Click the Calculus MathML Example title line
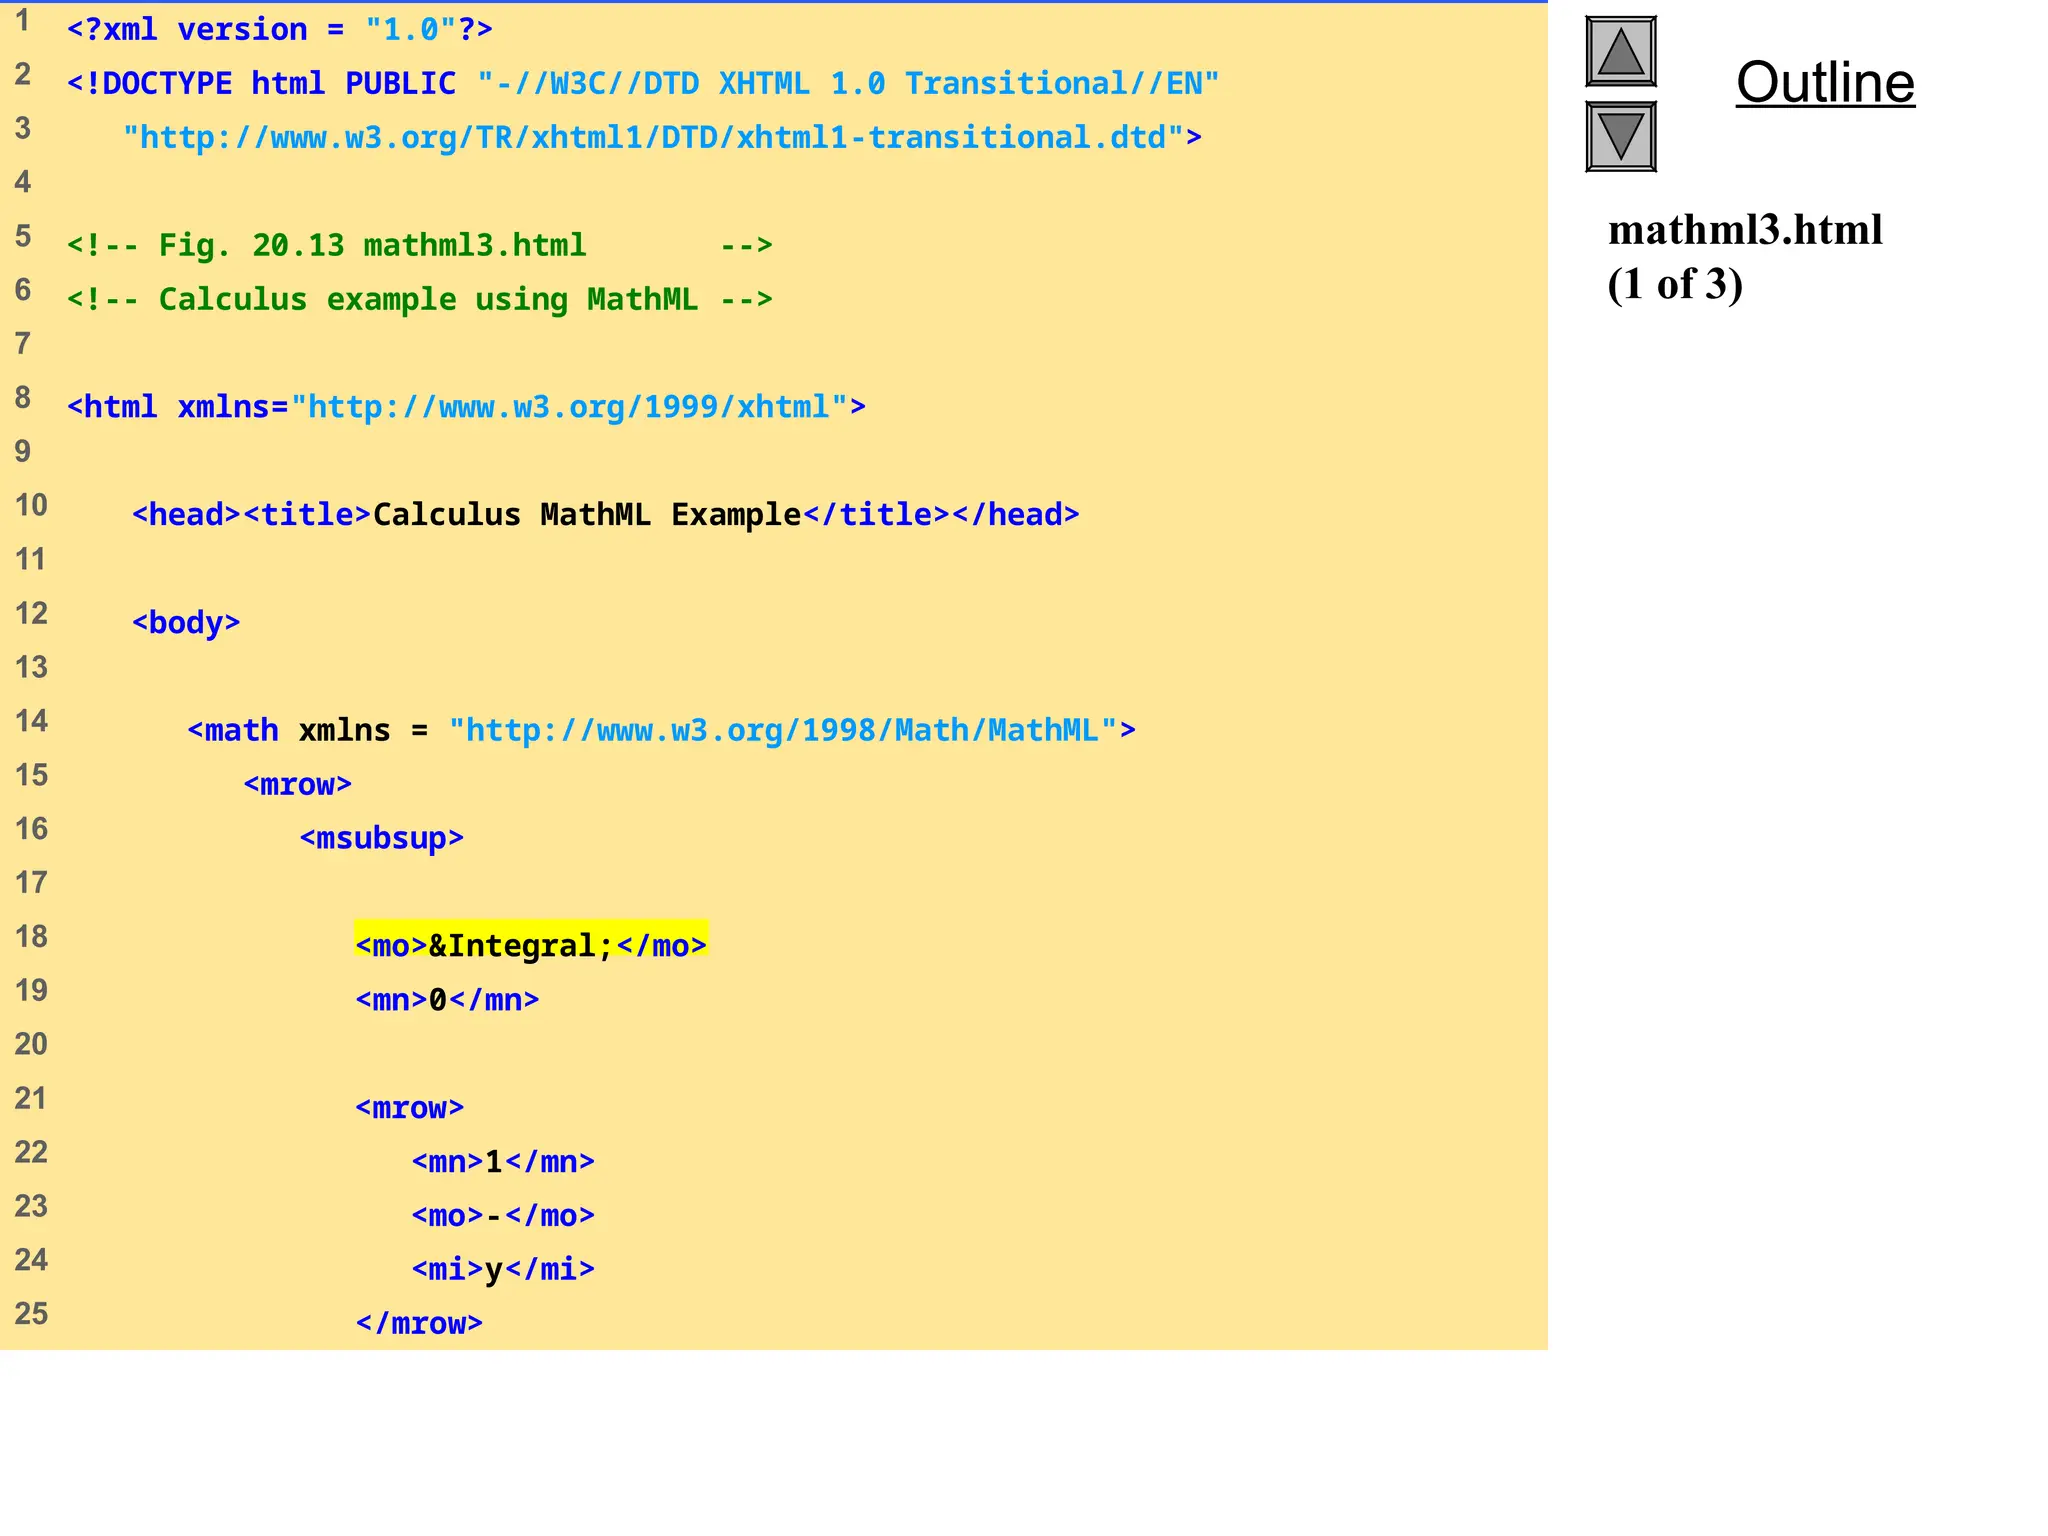 coord(606,515)
